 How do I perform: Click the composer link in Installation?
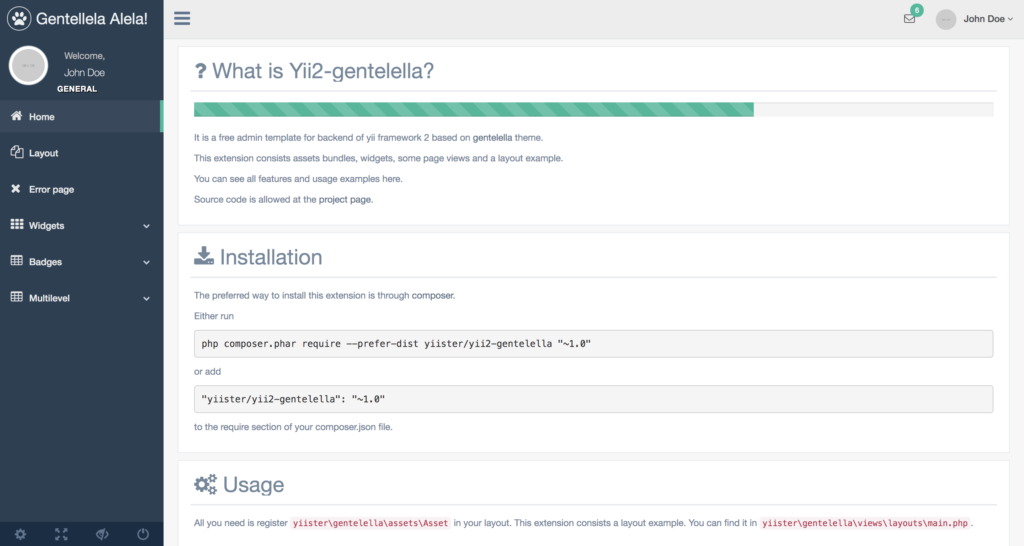[433, 296]
